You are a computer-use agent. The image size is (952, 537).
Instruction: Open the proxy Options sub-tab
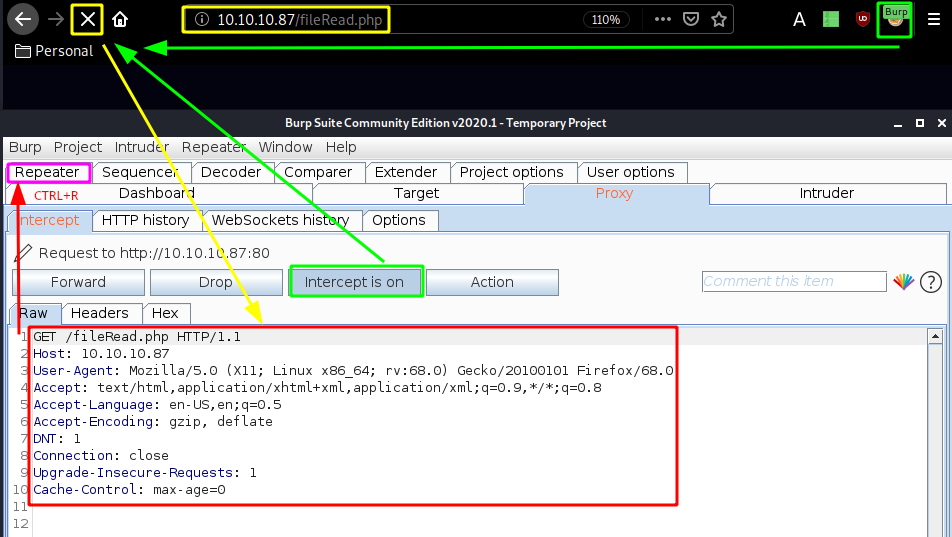399,221
